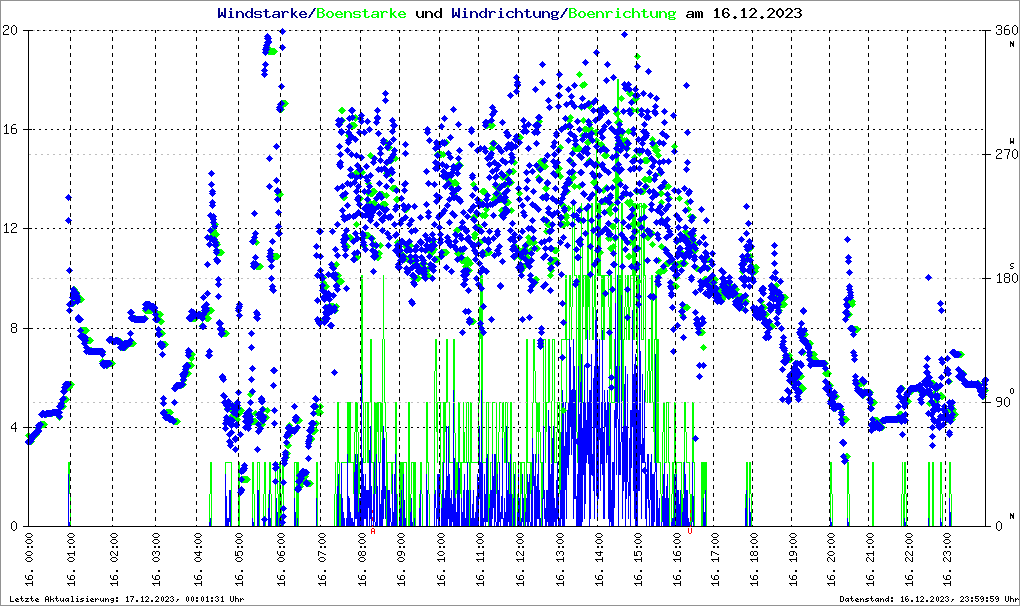Click the green 'Boenstarke' word in the title

(x=361, y=13)
